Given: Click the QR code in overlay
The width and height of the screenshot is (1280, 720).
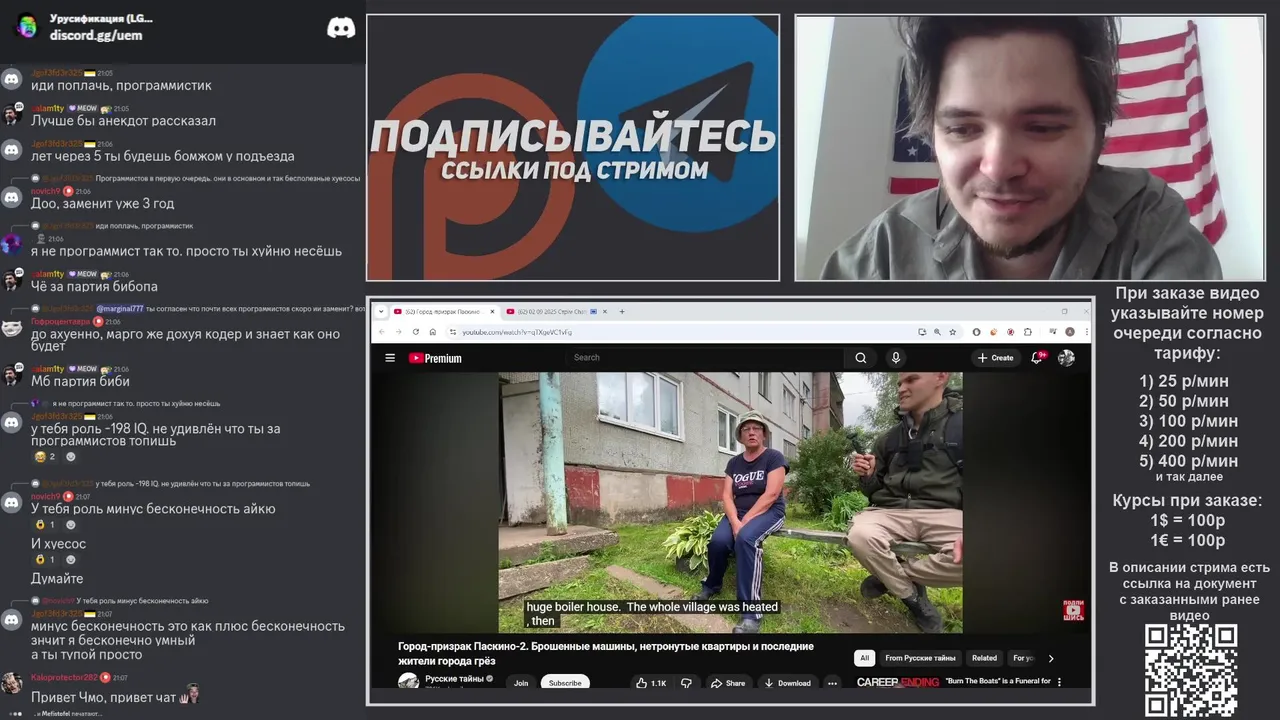Looking at the screenshot, I should pyautogui.click(x=1191, y=670).
